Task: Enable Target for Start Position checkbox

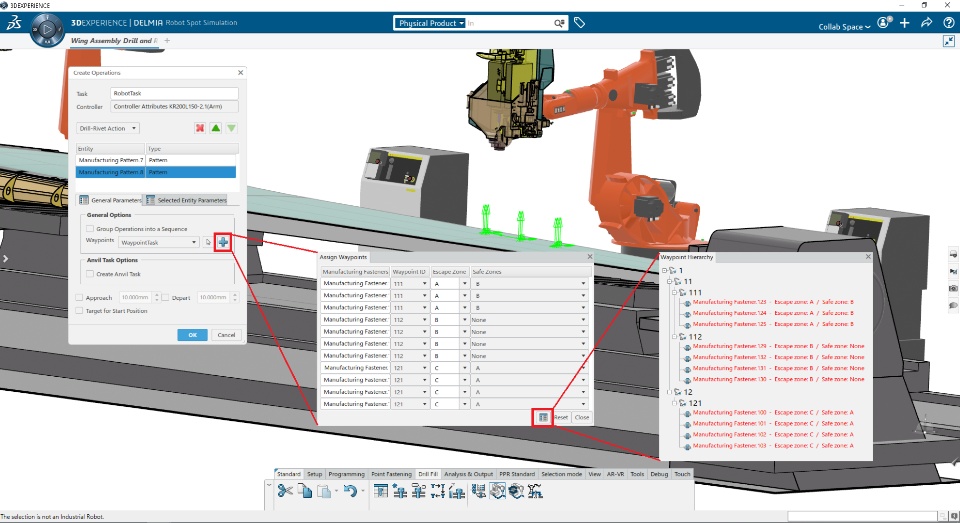Action: tap(79, 310)
